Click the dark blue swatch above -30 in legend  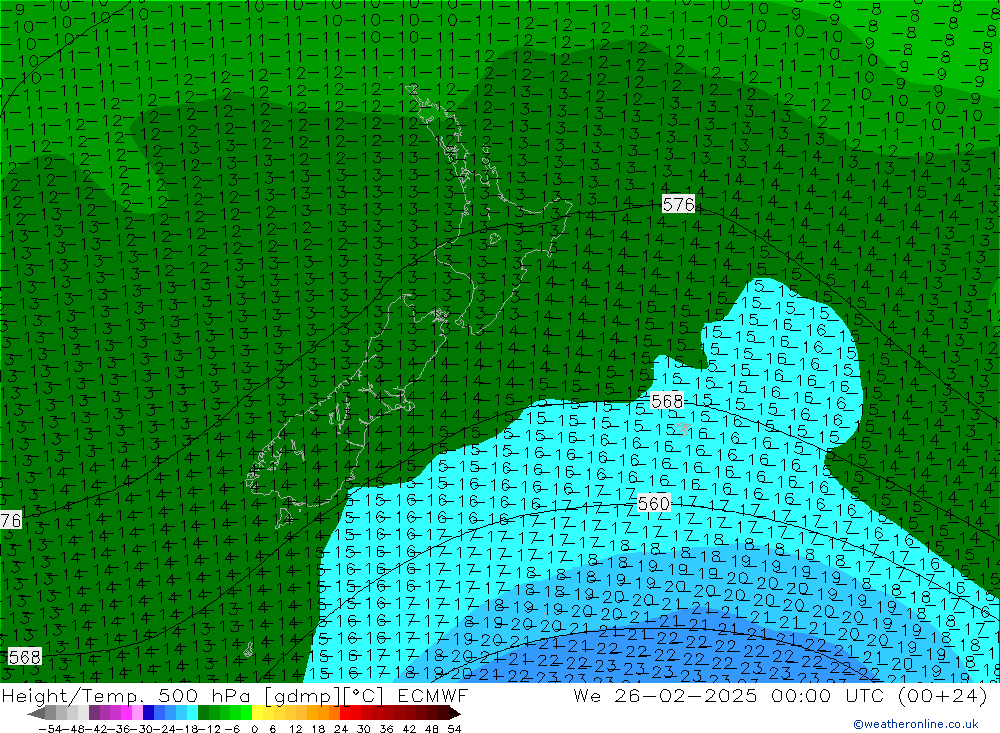148,713
